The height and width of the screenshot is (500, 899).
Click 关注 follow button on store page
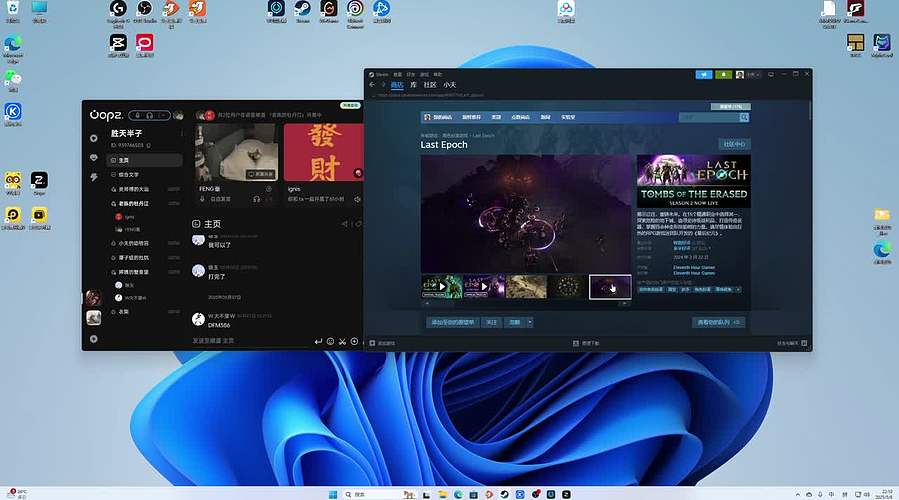tap(491, 322)
